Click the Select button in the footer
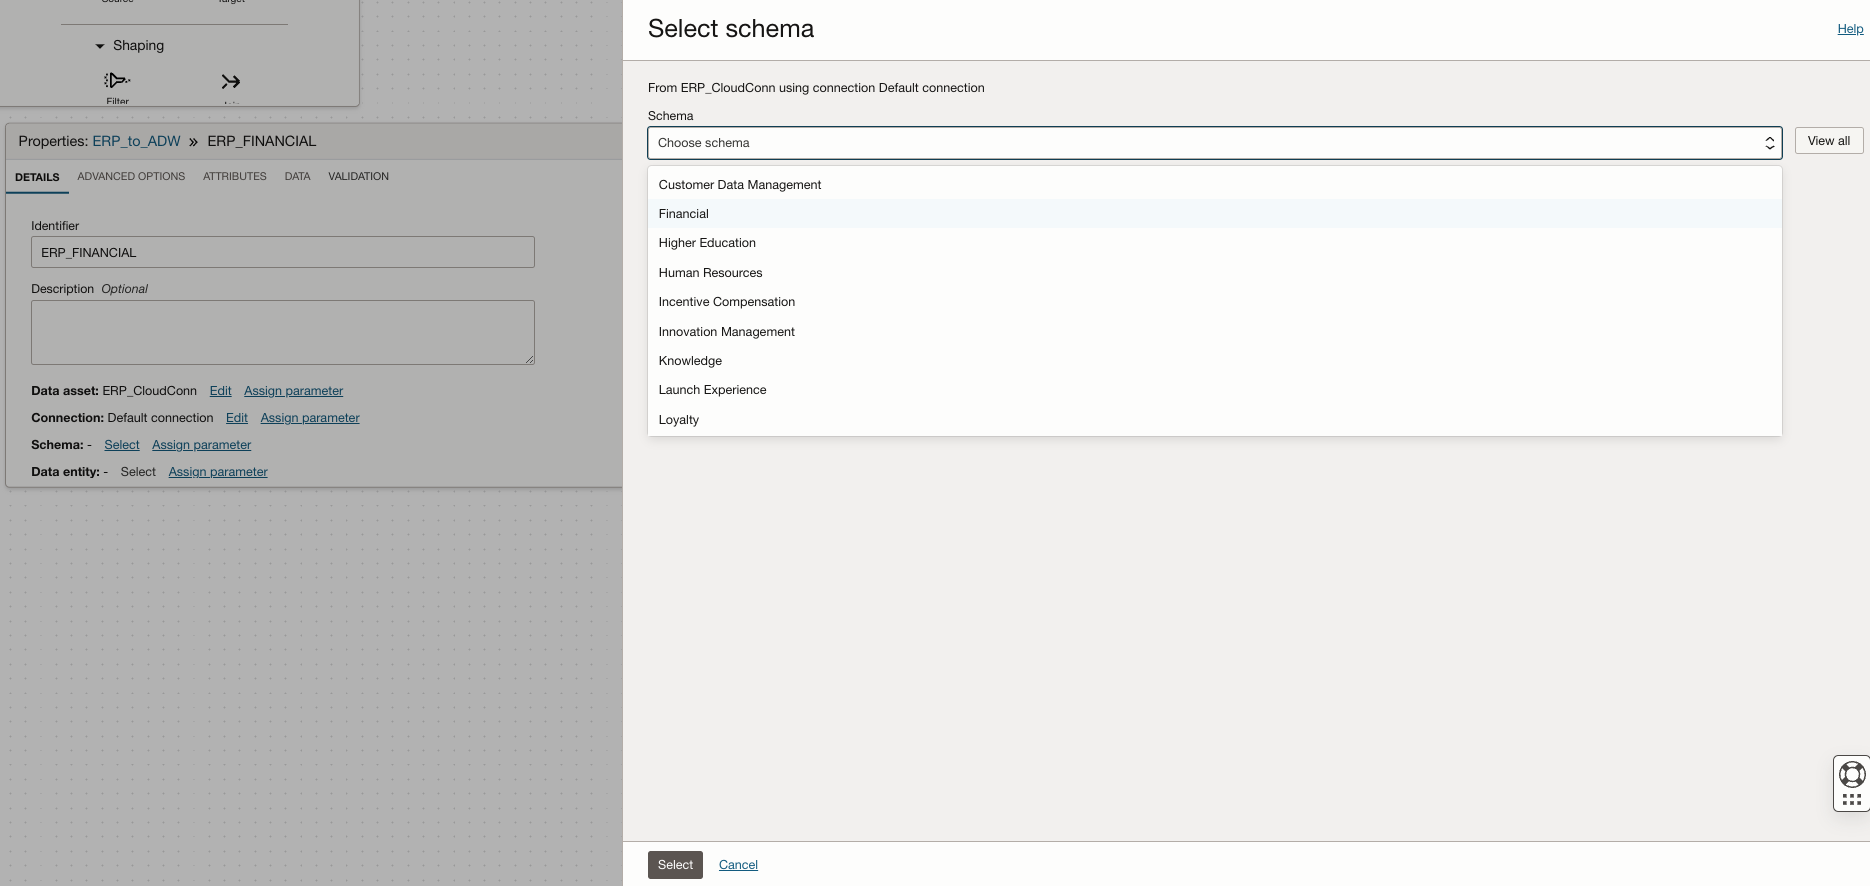The image size is (1870, 886). 675,865
